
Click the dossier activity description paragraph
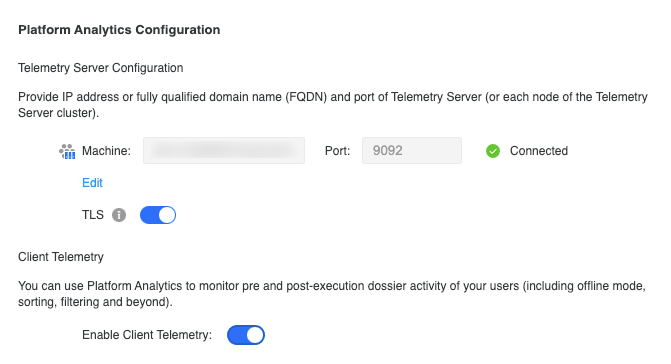pos(332,294)
